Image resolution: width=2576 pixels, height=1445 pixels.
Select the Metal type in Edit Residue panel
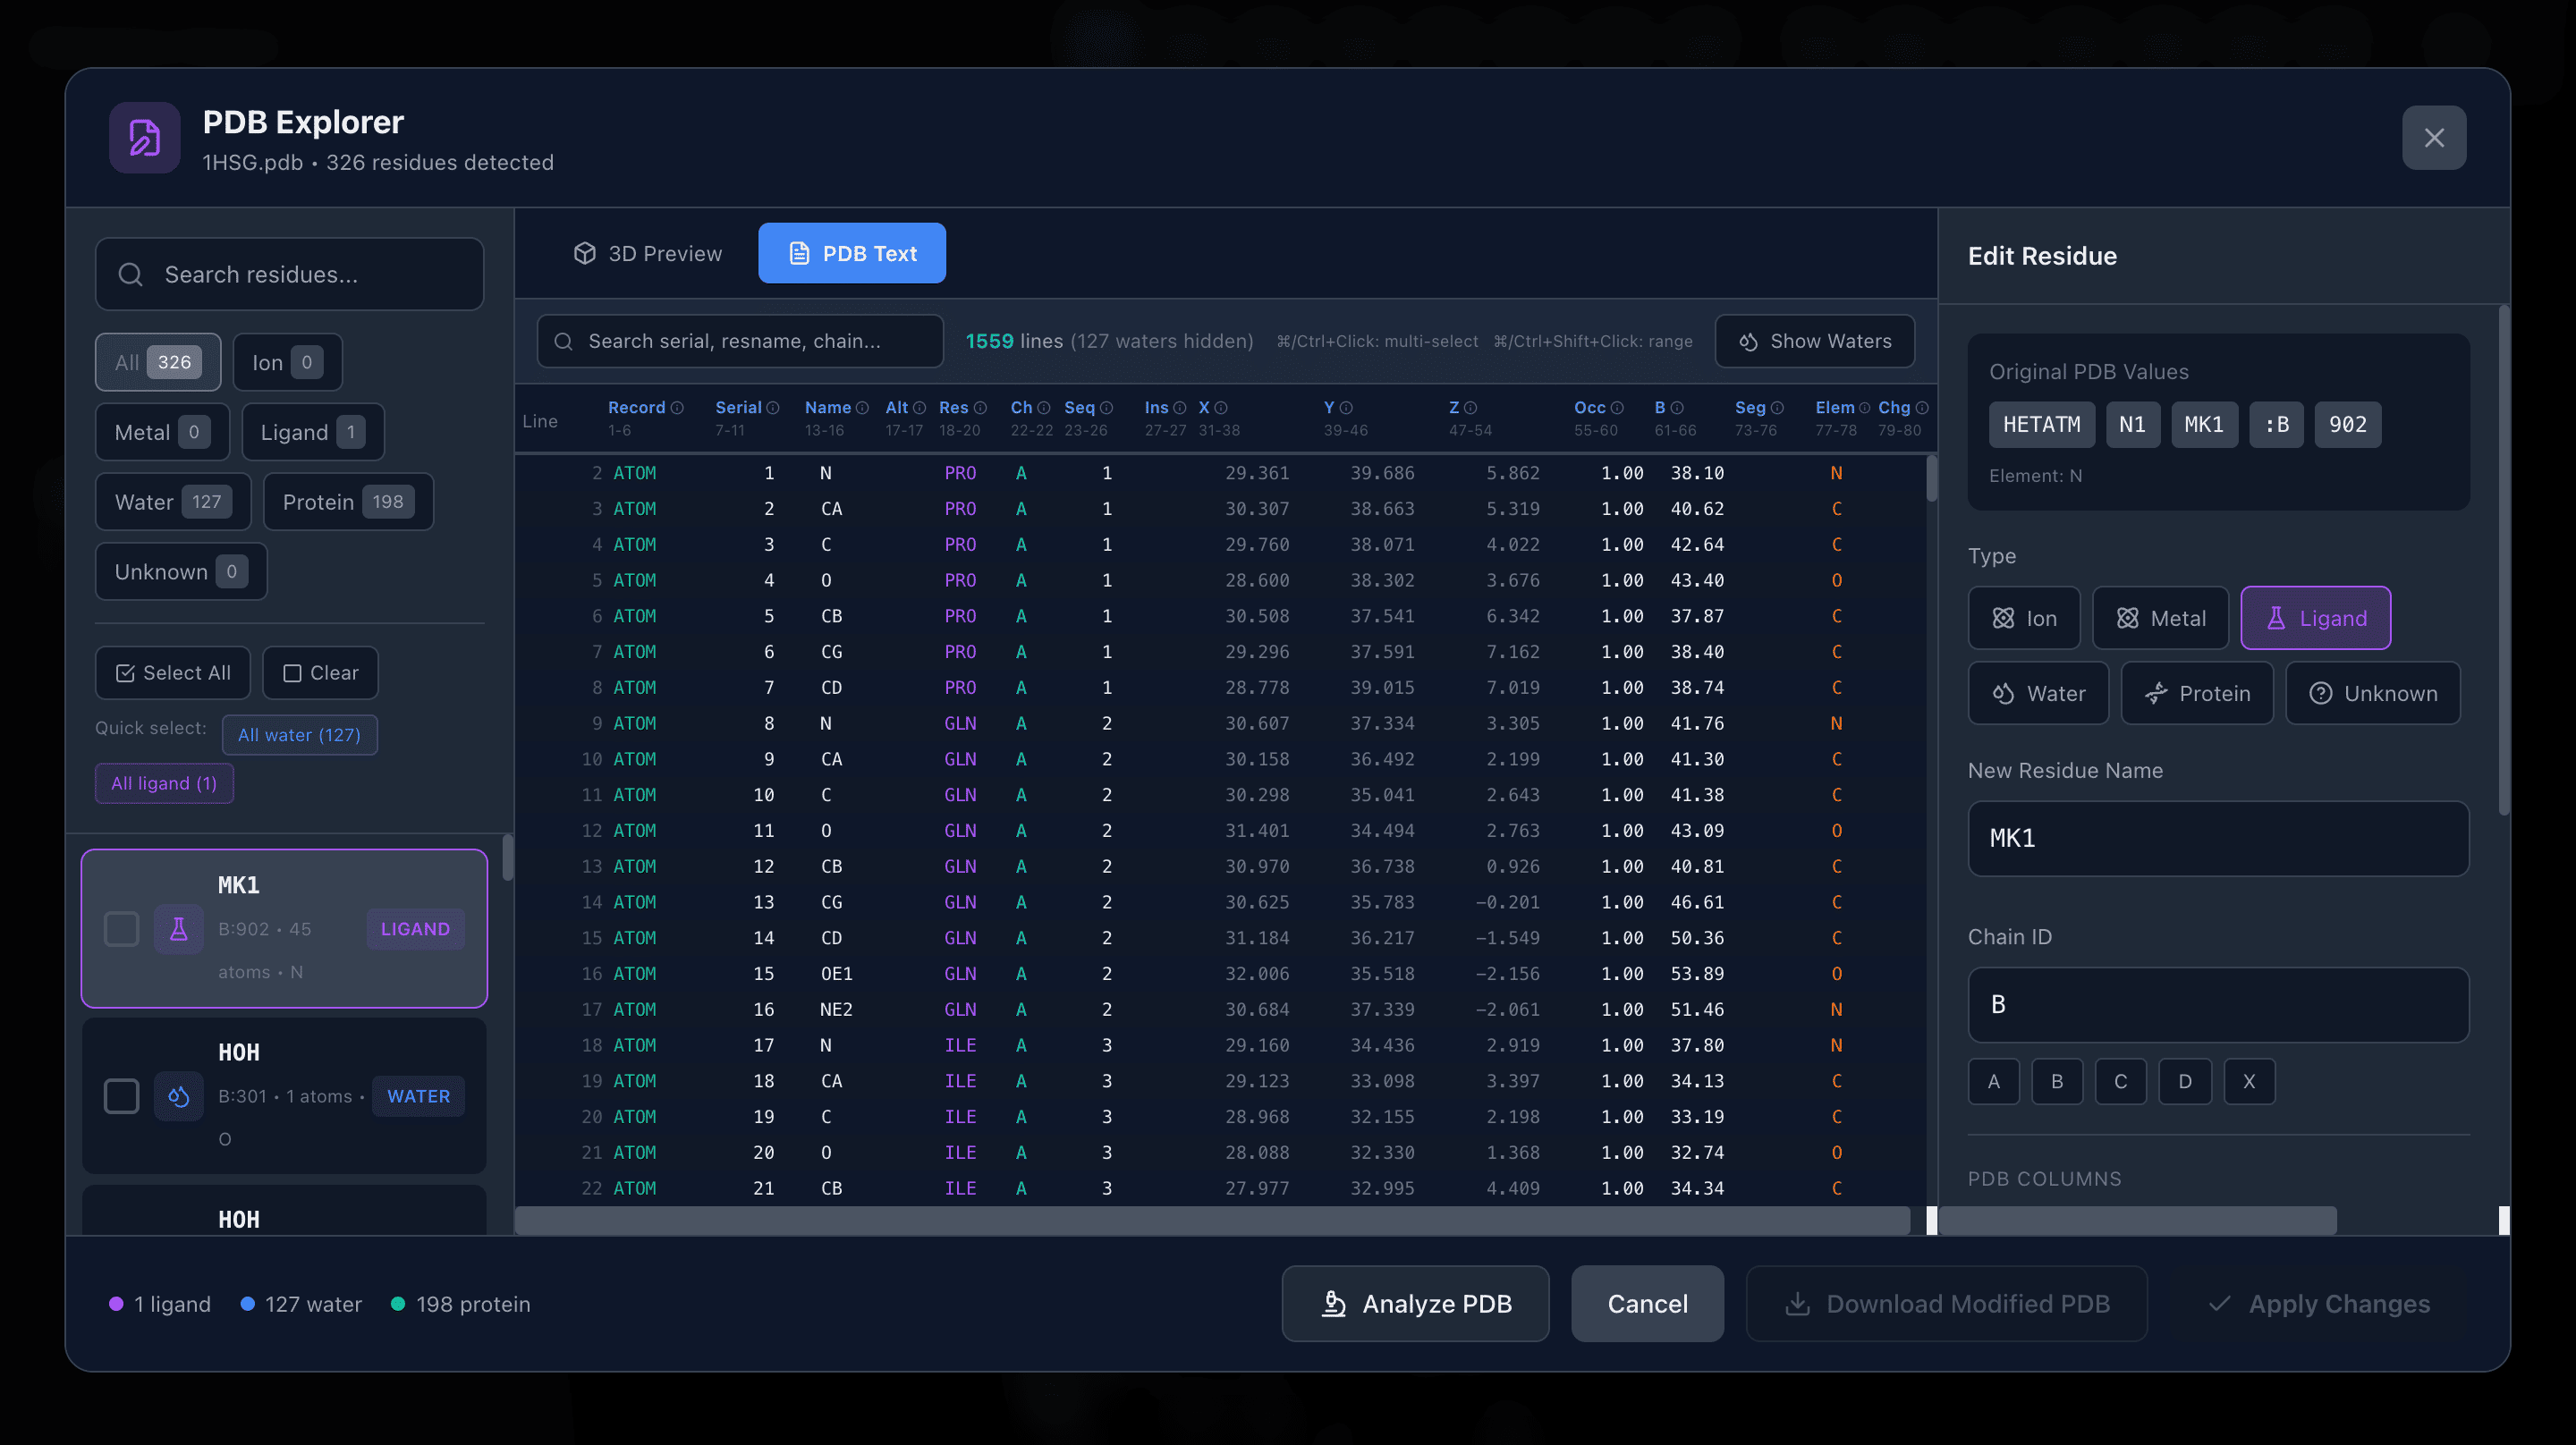point(2160,617)
